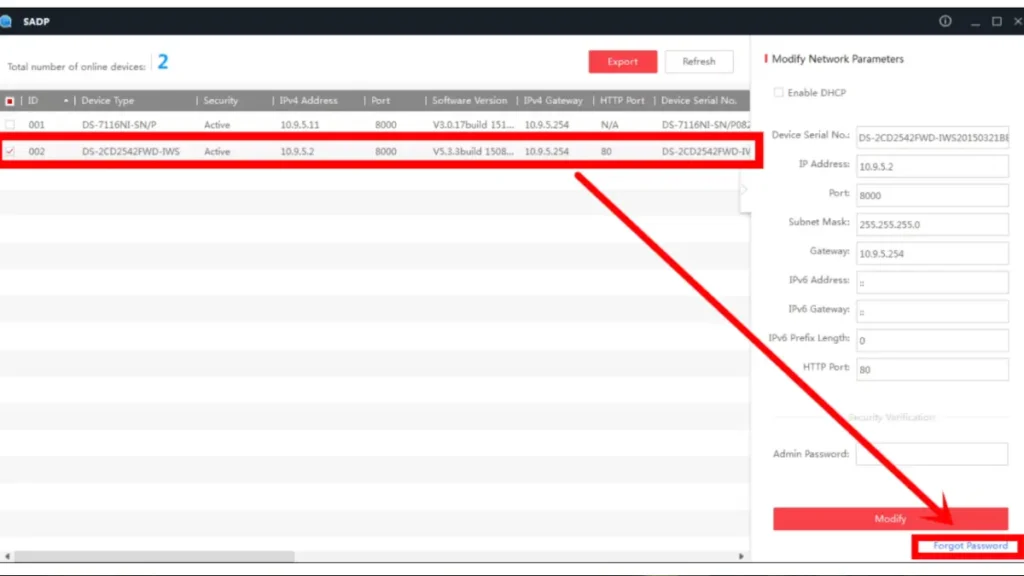This screenshot has height=576, width=1024.
Task: Click the left scroll arrow of horizontal scrollbar
Action: 7,556
